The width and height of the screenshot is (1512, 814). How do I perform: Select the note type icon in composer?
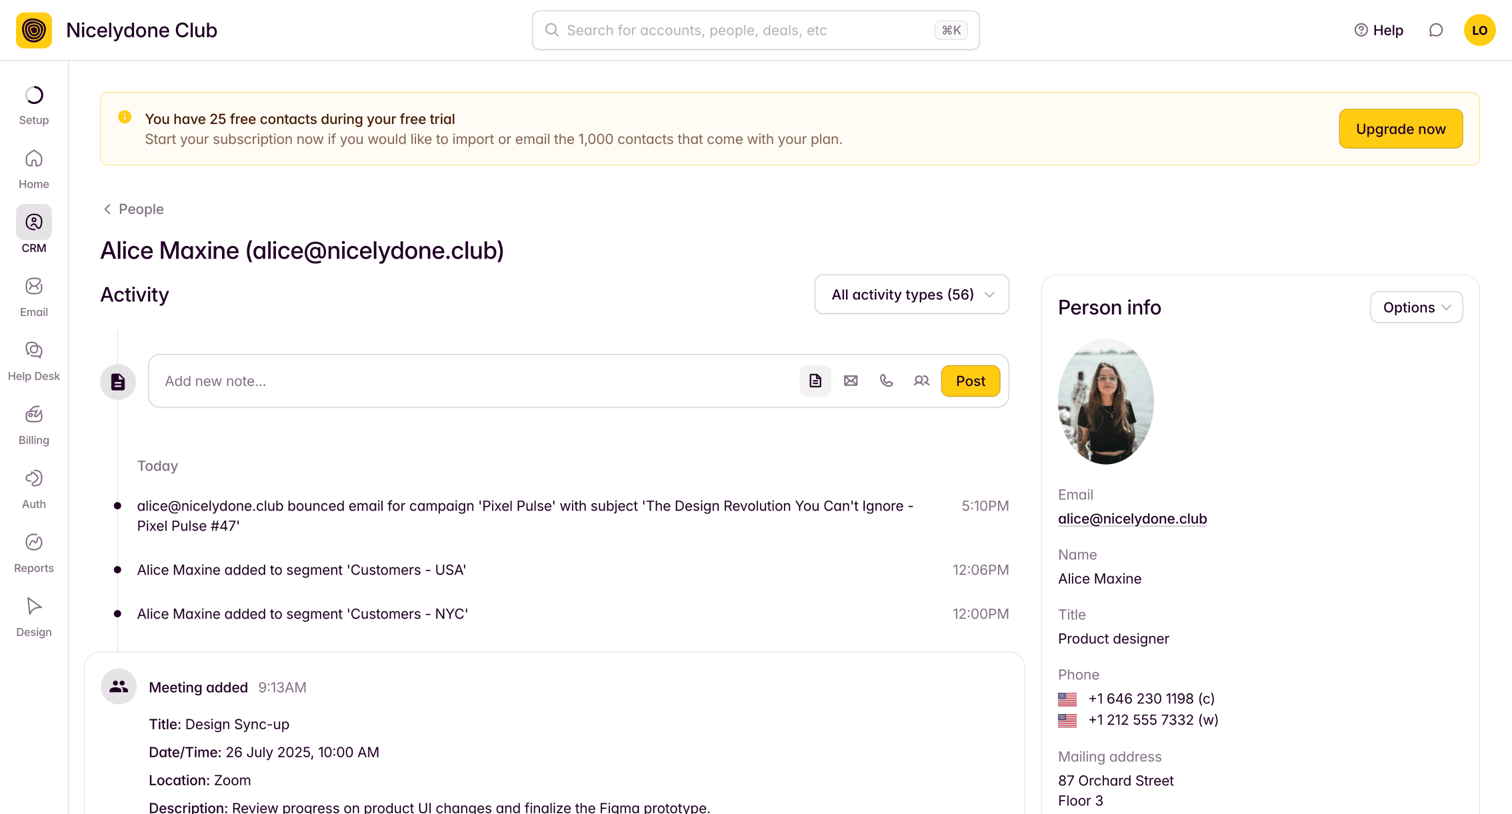815,381
